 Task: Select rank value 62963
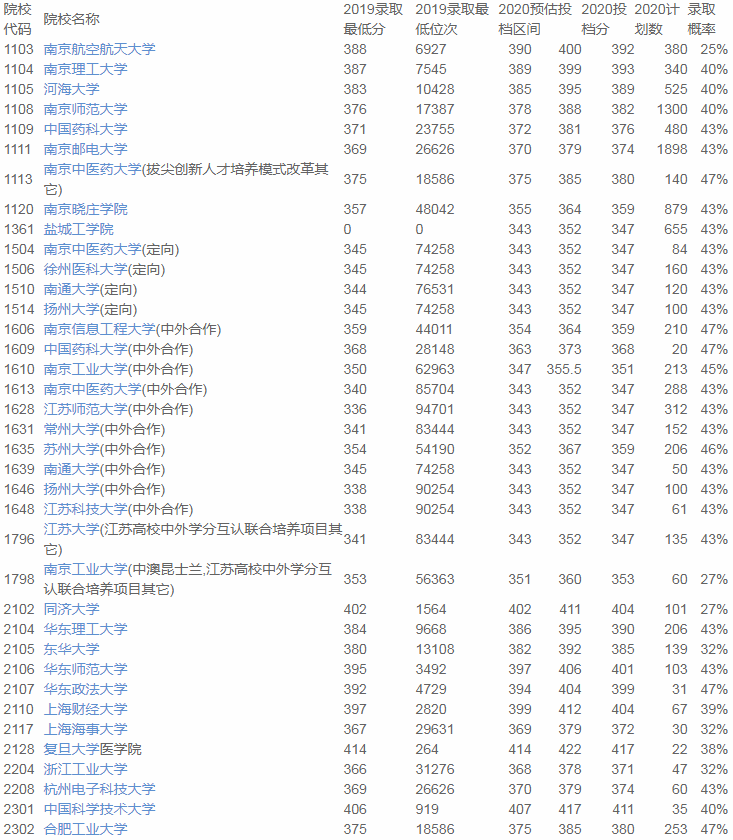pos(435,369)
